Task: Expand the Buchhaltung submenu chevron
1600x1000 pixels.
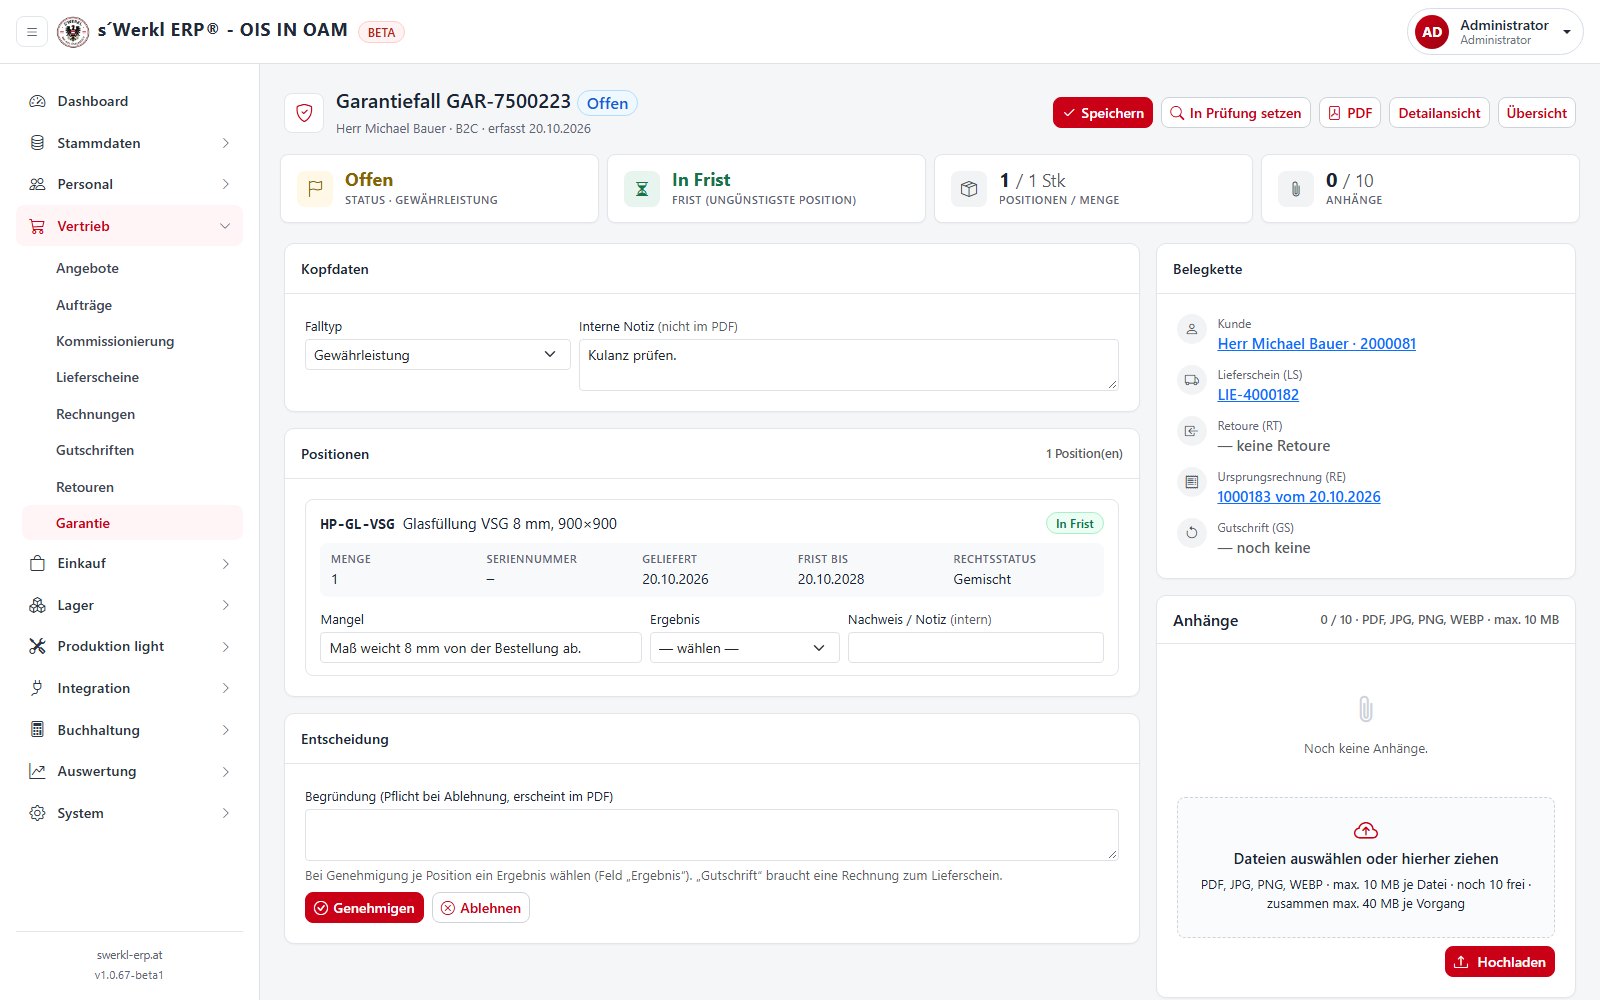Action: [x=225, y=730]
